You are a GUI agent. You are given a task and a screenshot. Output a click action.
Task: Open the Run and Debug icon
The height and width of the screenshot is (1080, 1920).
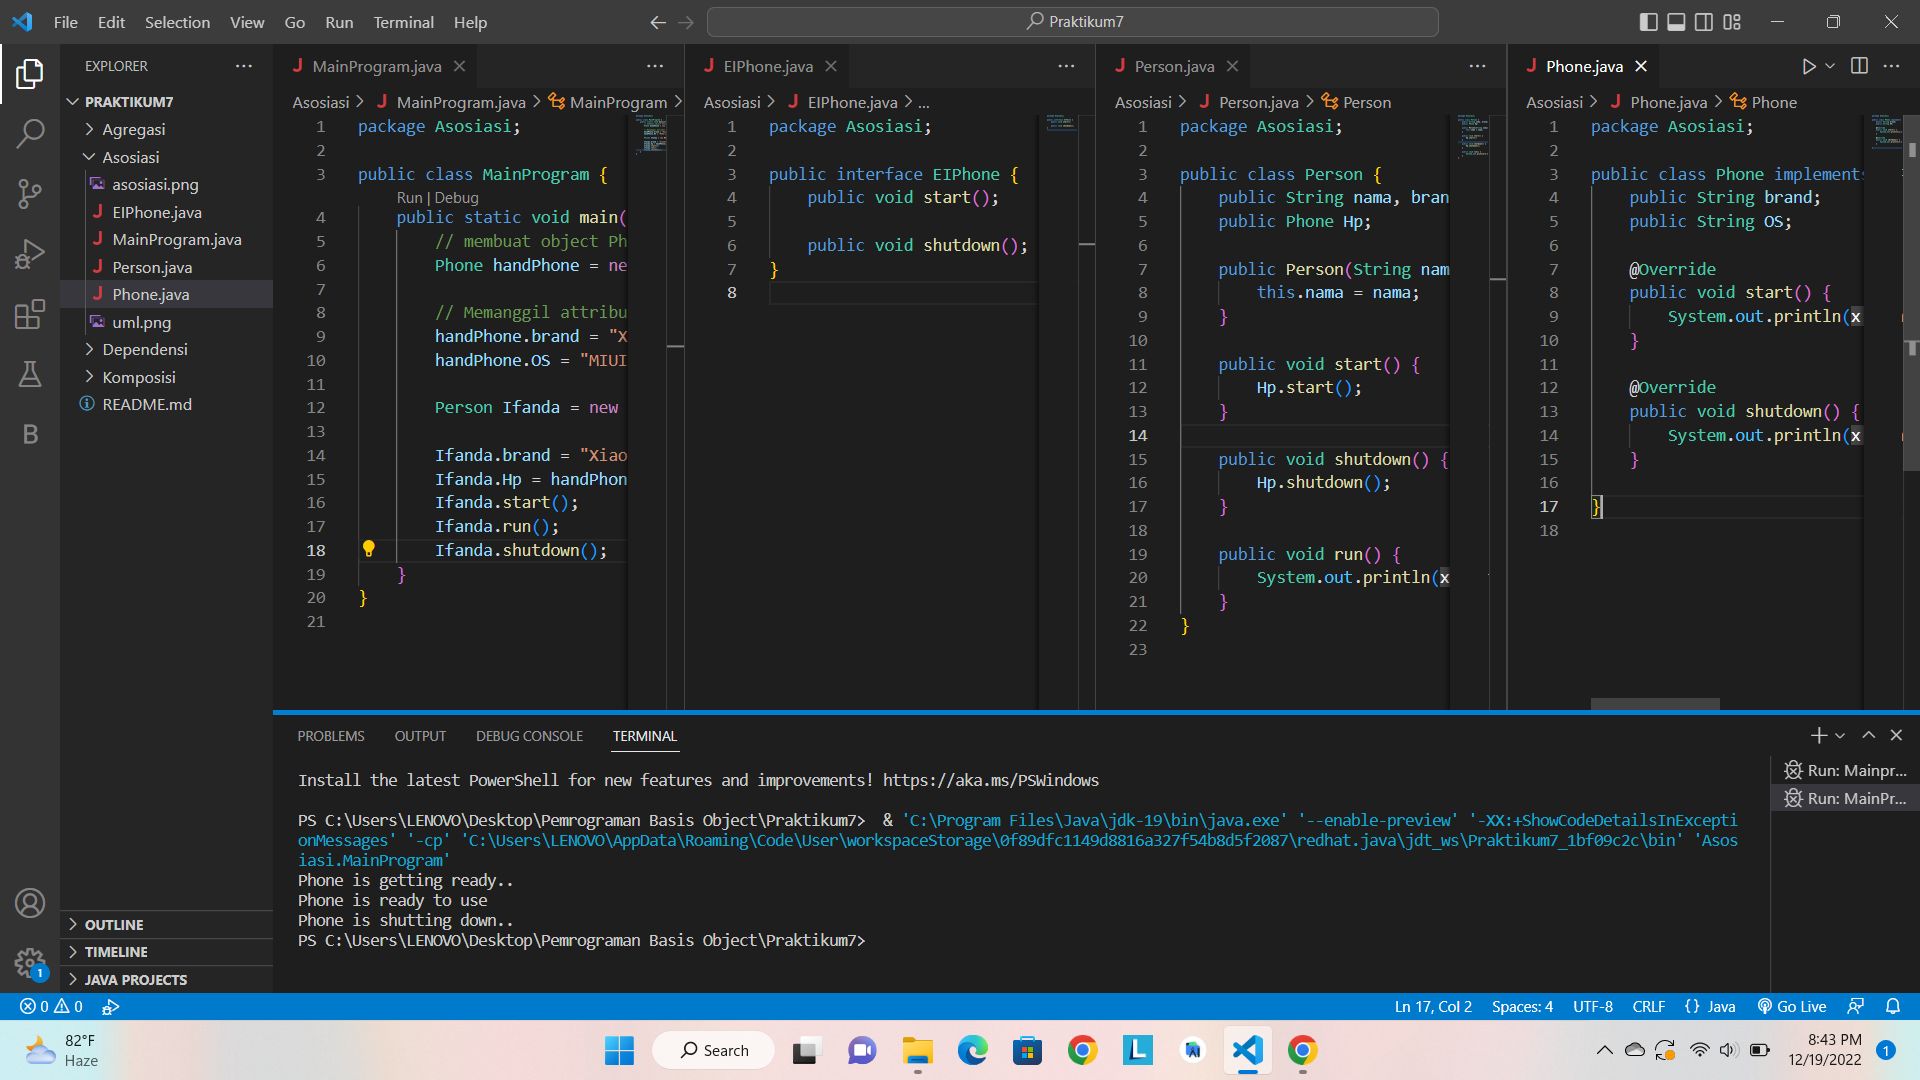30,254
